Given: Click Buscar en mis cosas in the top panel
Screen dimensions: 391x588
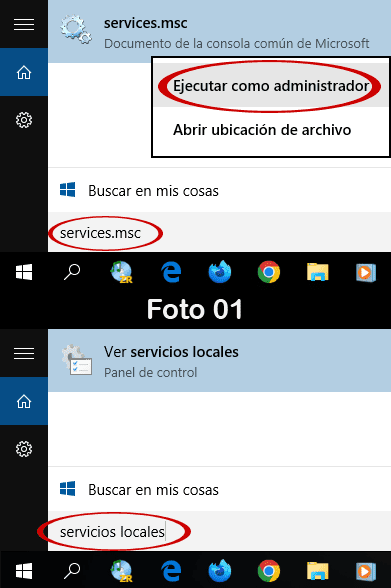Looking at the screenshot, I should [219, 190].
